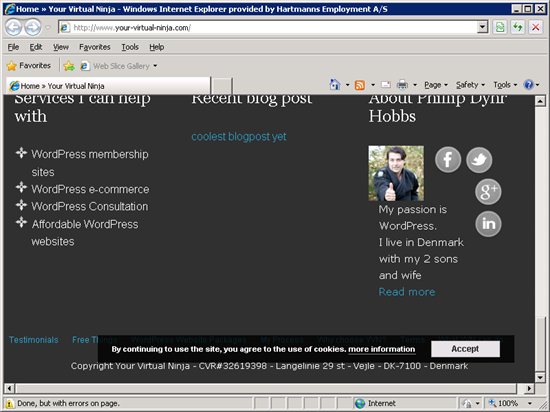Image resolution: width=550 pixels, height=412 pixels.
Task: Expand Web Slice Gallery dropdown arrow
Action: (x=155, y=66)
